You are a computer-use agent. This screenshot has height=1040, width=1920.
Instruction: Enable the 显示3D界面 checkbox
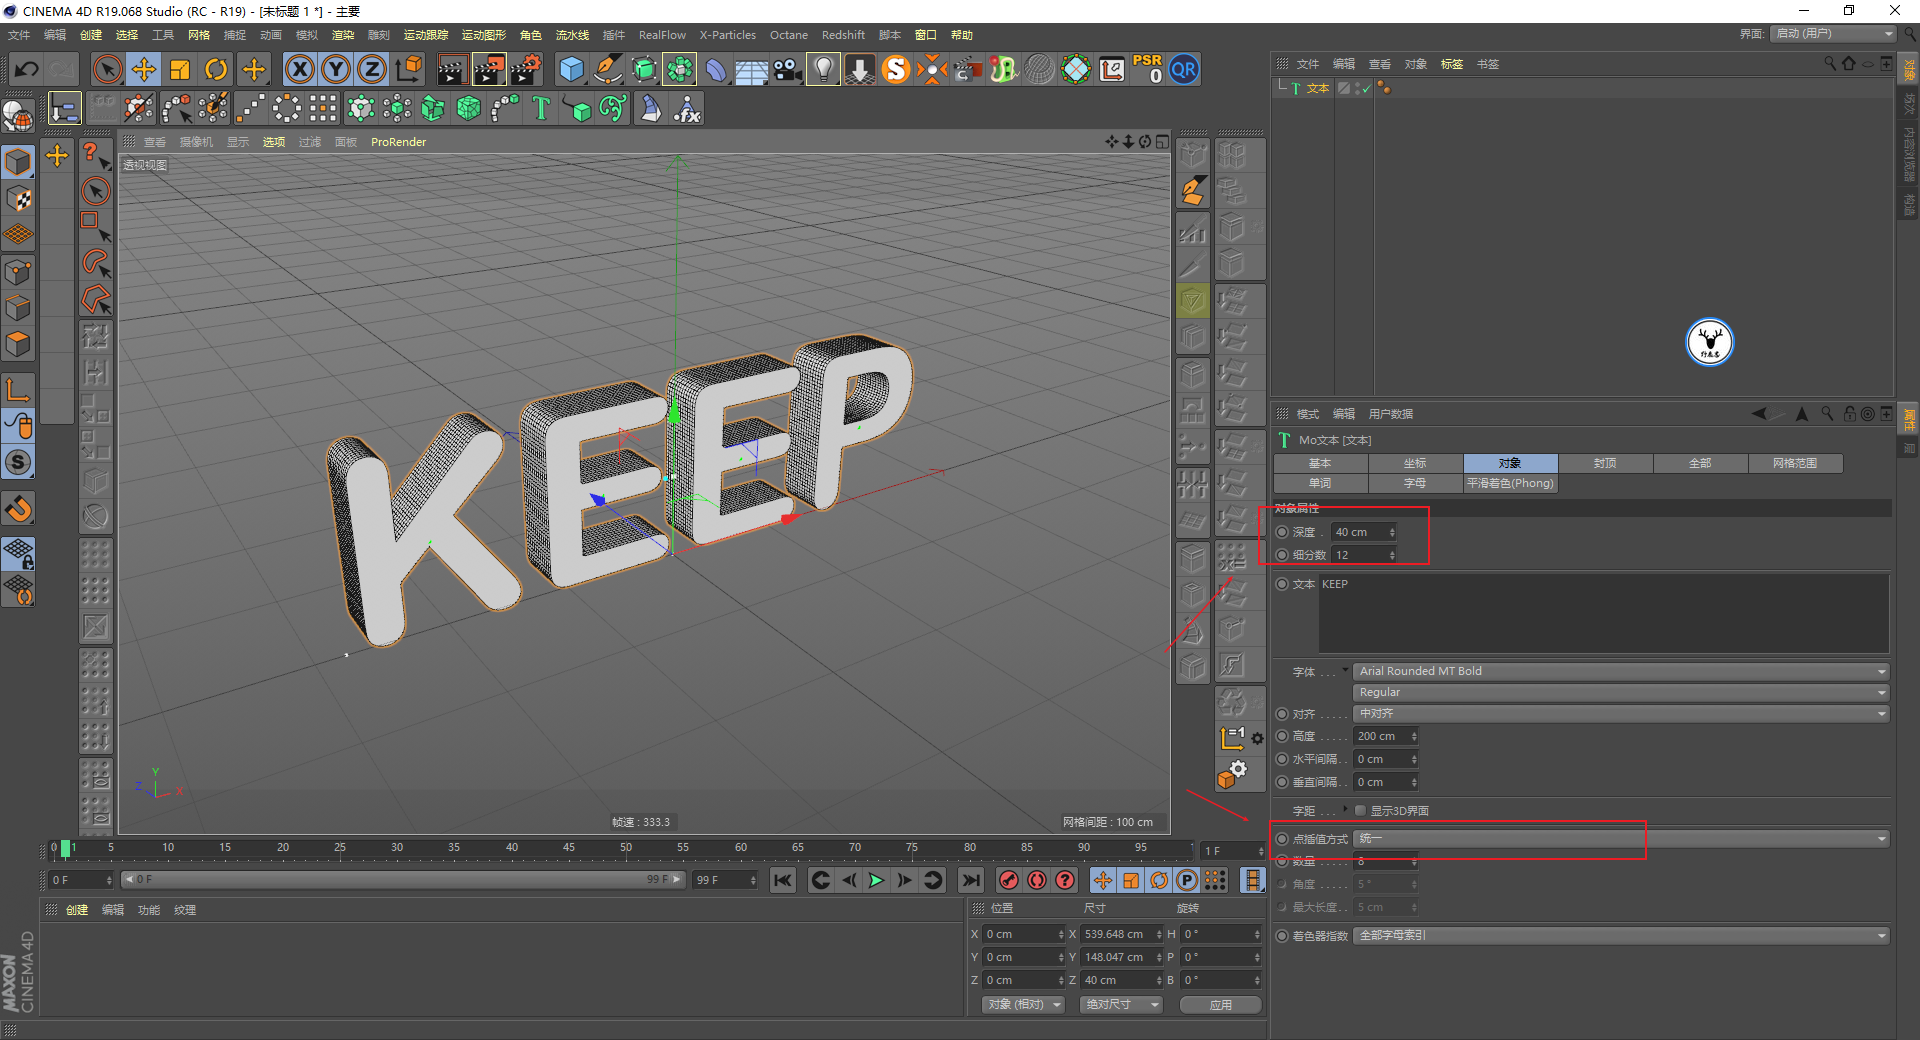tap(1360, 810)
